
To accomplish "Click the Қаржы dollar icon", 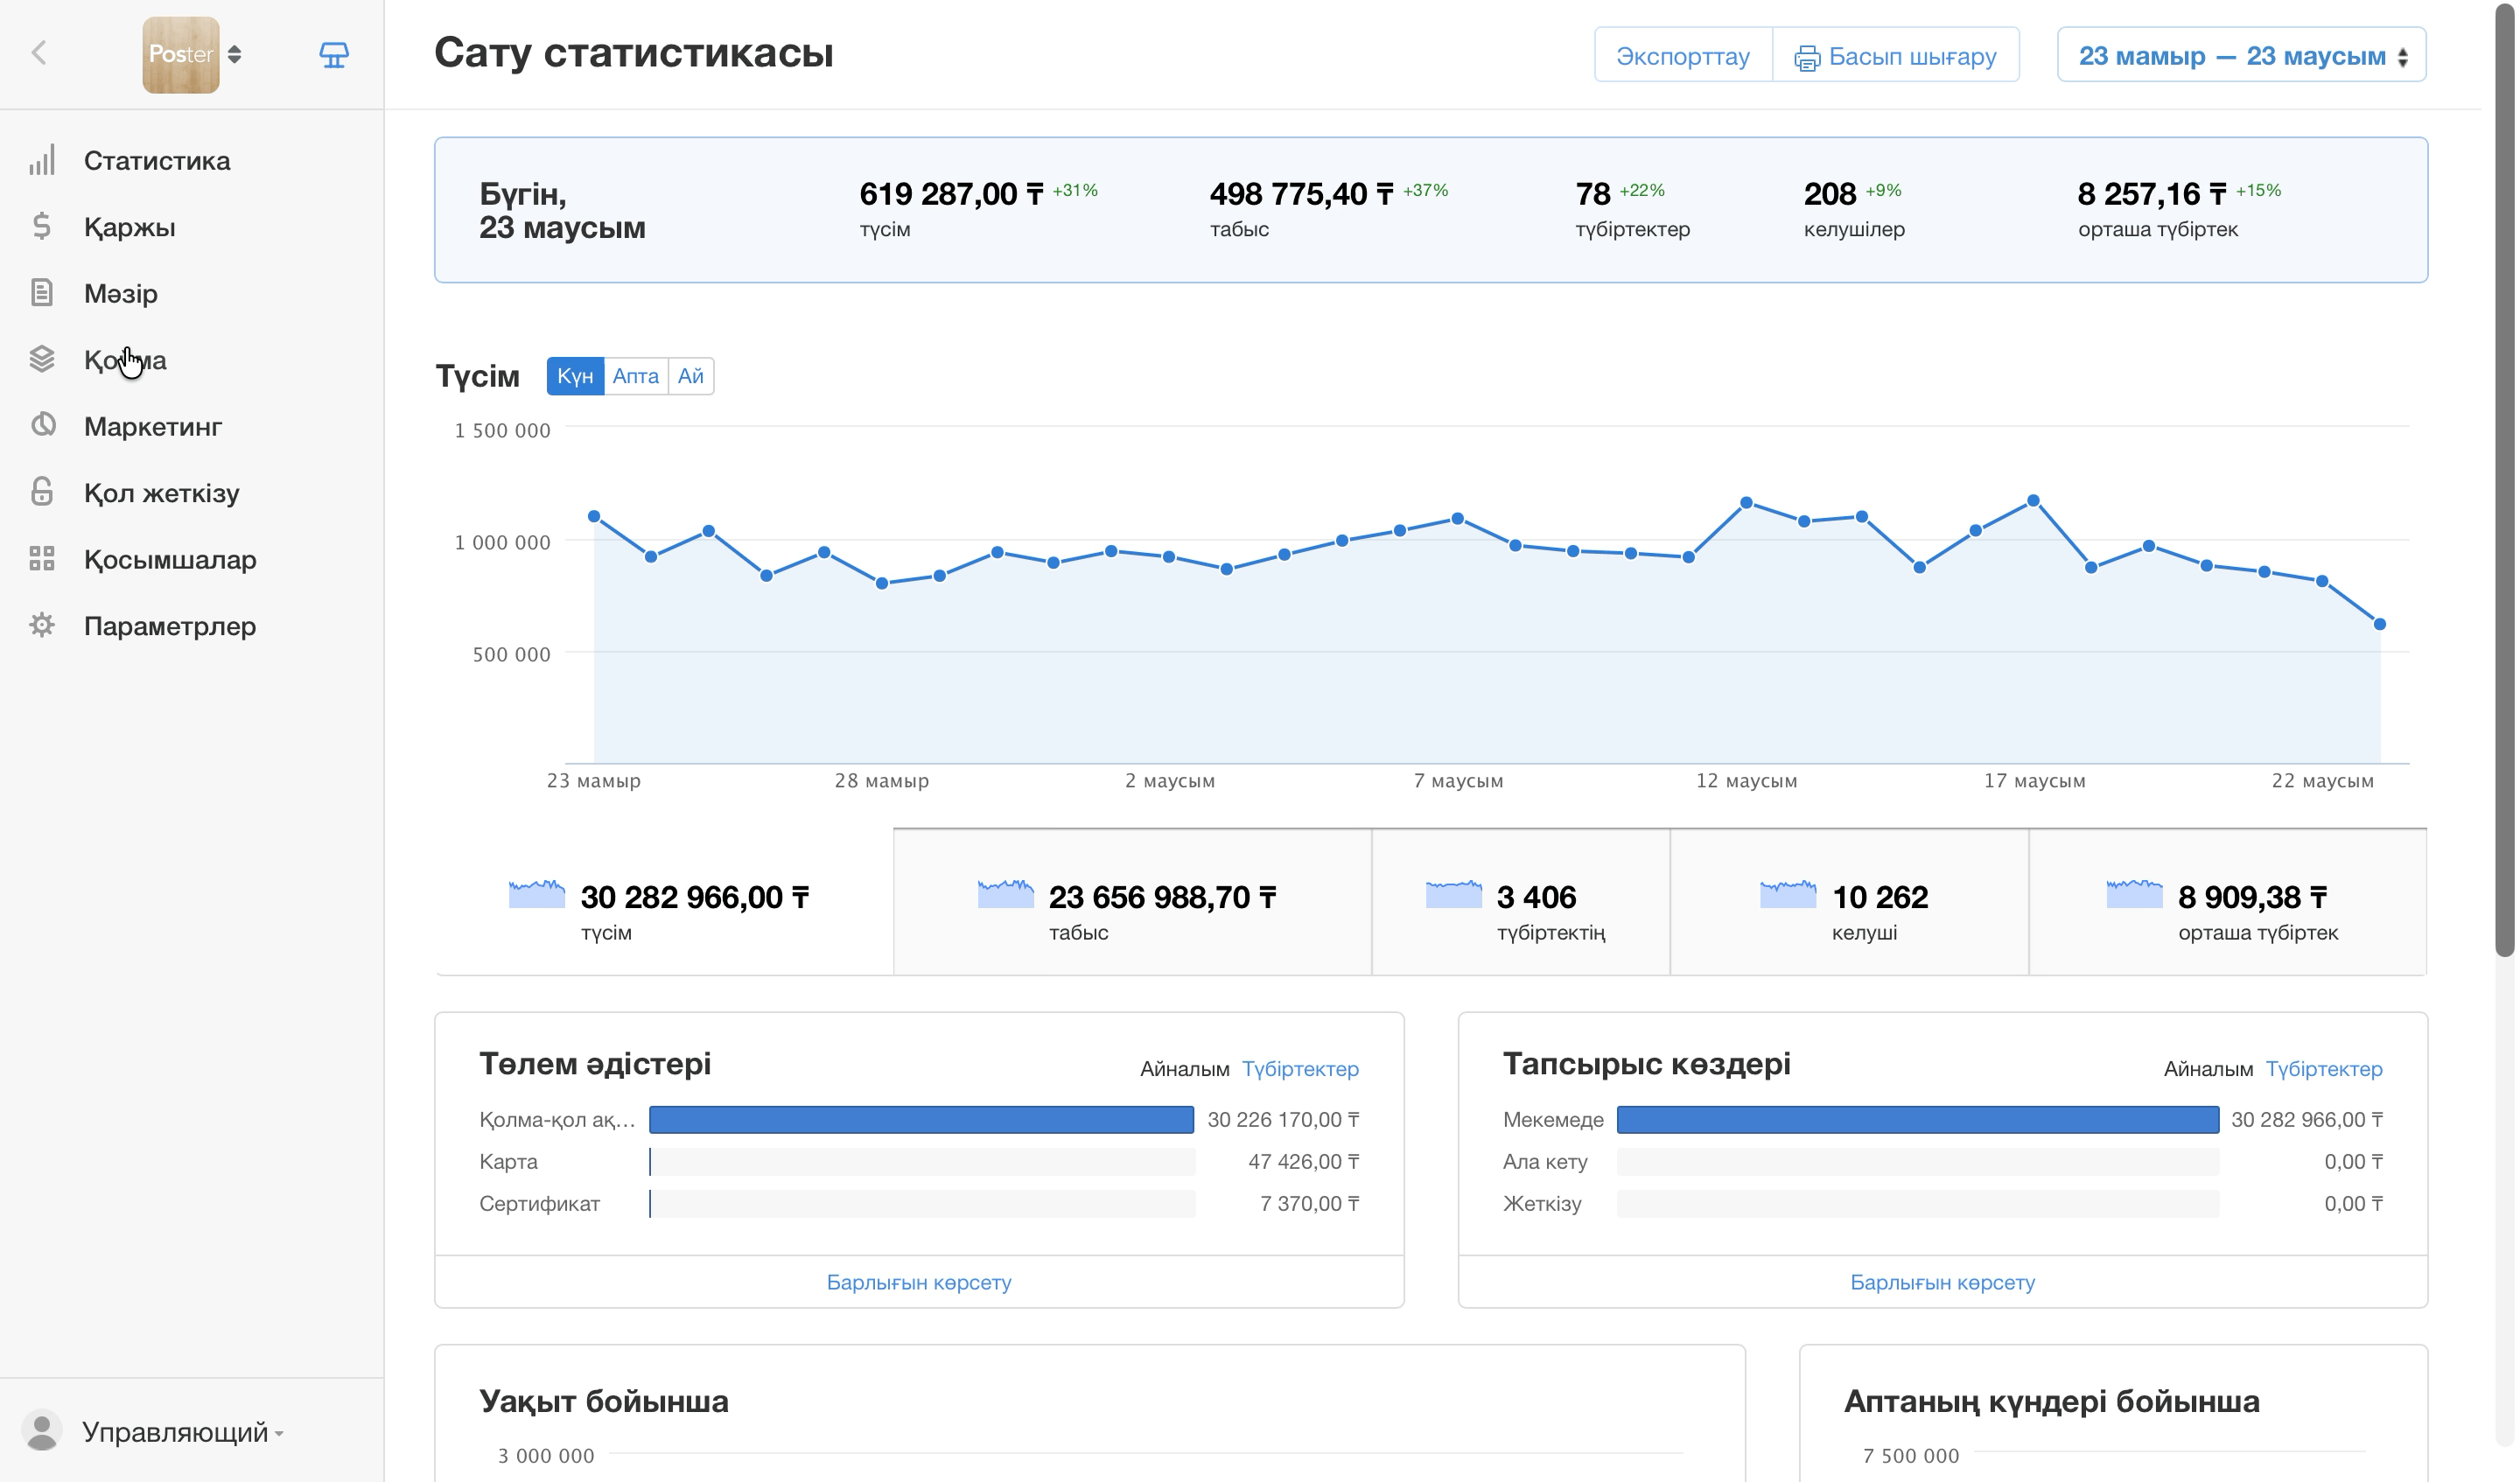I will pos(42,226).
